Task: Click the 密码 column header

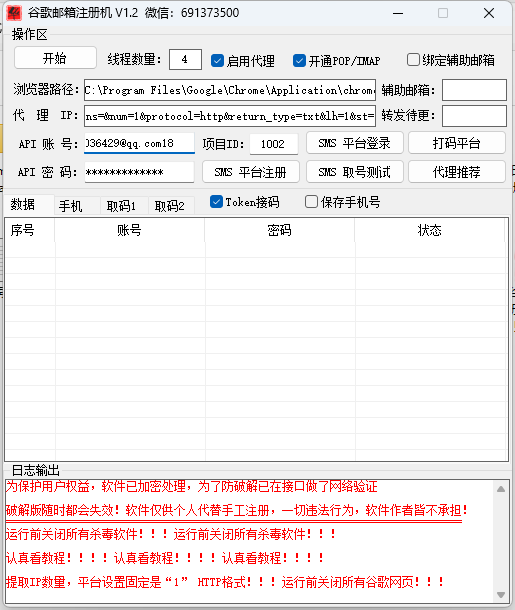Action: [x=279, y=230]
